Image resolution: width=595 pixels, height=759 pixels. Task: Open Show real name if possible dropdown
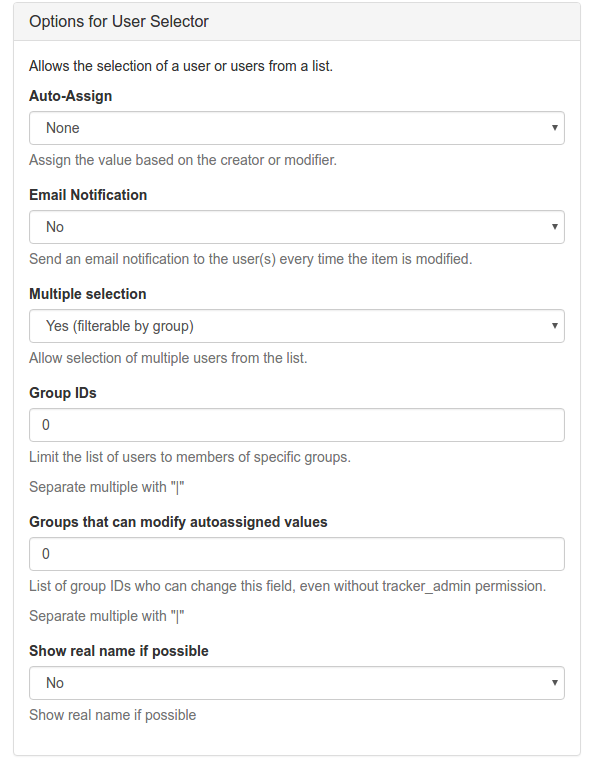pos(297,683)
